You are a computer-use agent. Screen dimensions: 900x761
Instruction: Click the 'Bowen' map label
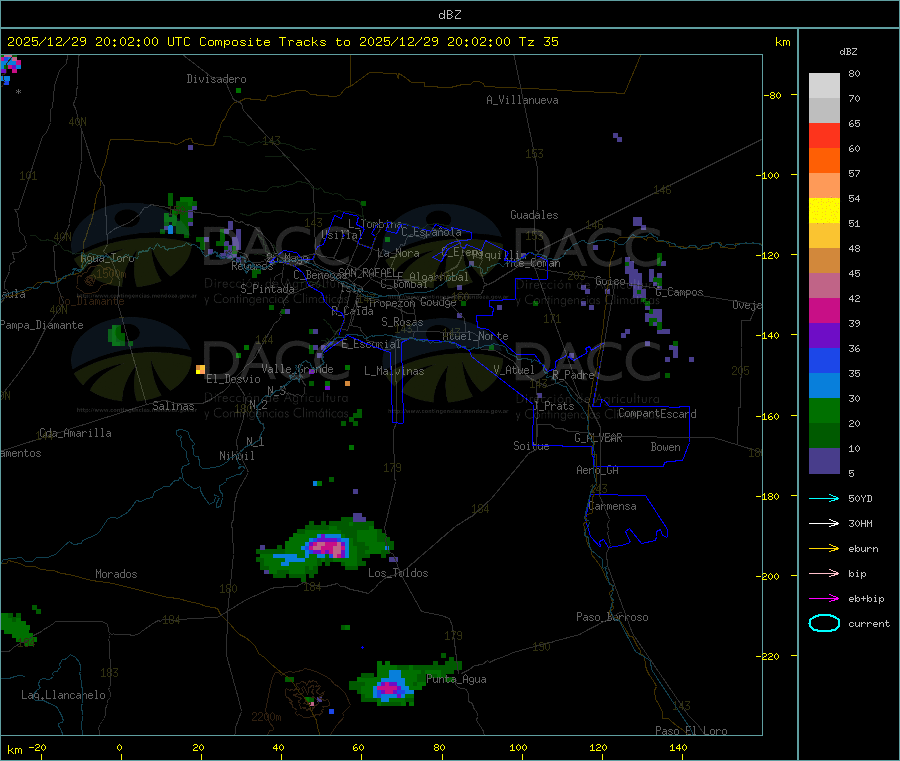pyautogui.click(x=665, y=447)
